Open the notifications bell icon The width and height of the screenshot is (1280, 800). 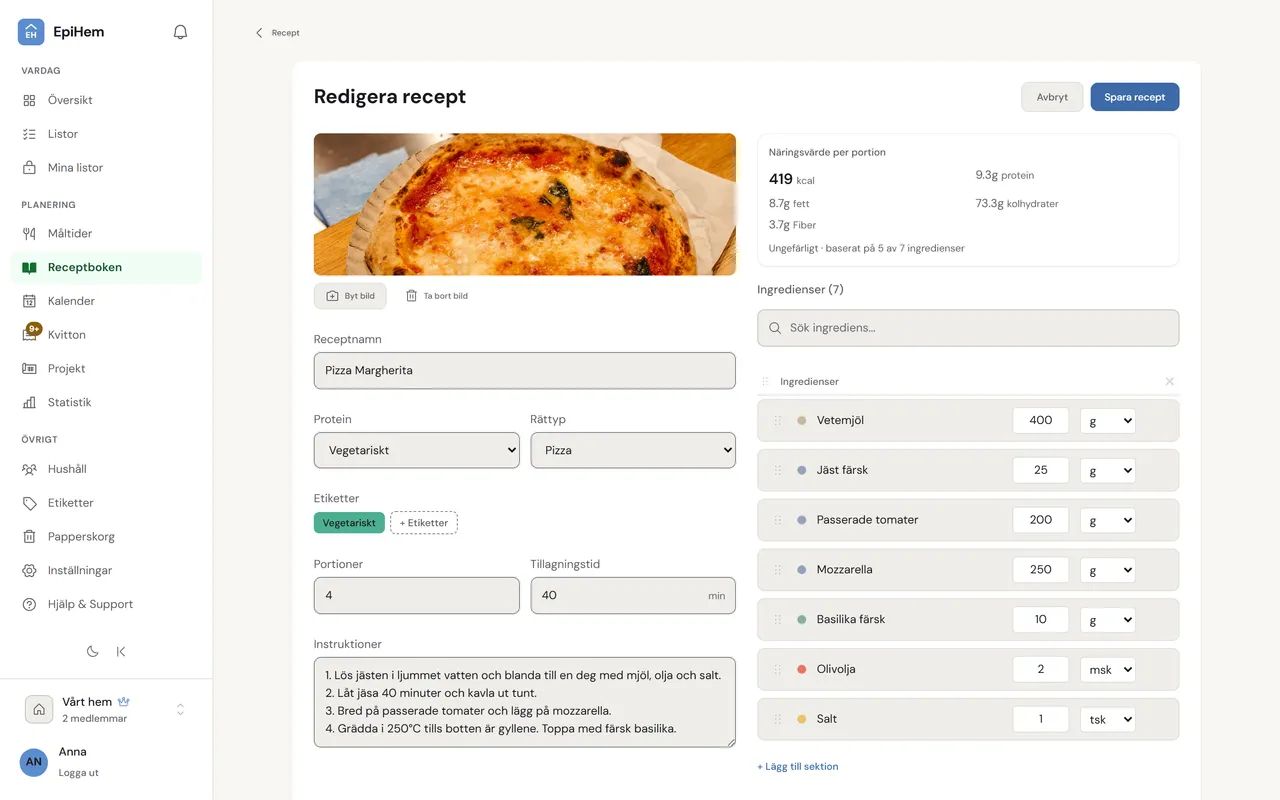pyautogui.click(x=180, y=32)
